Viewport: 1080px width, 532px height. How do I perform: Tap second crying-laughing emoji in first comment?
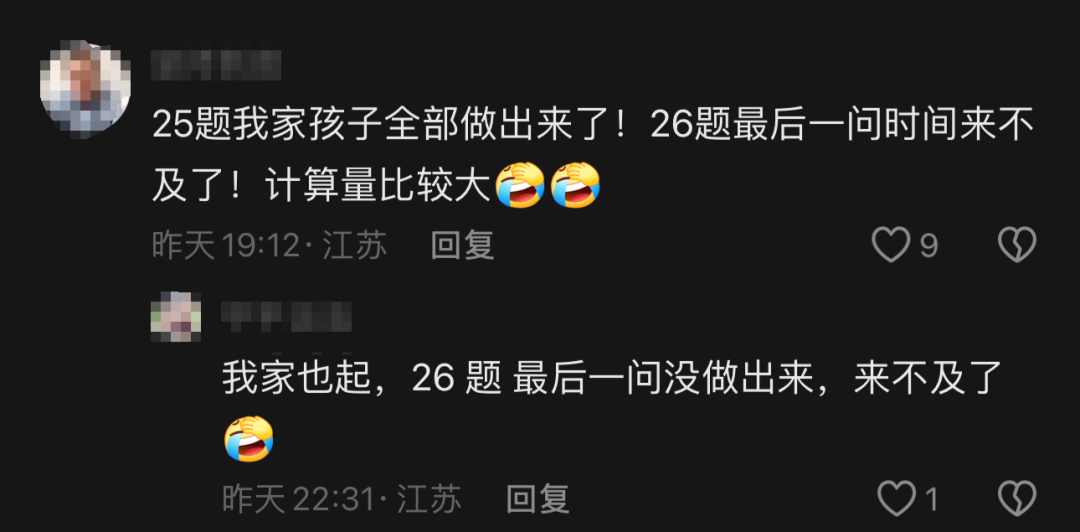click(x=575, y=184)
